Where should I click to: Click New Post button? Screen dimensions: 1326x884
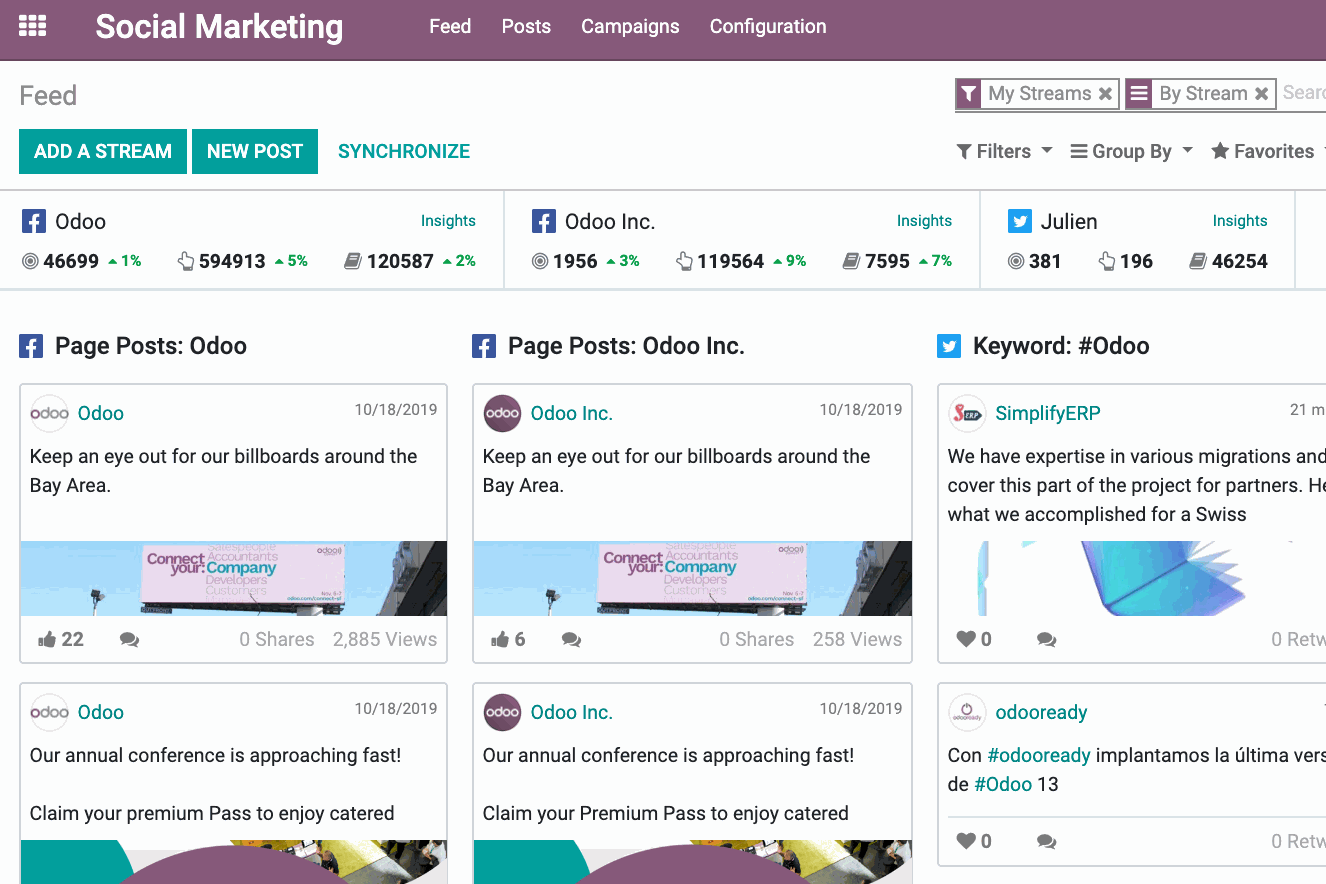point(255,151)
